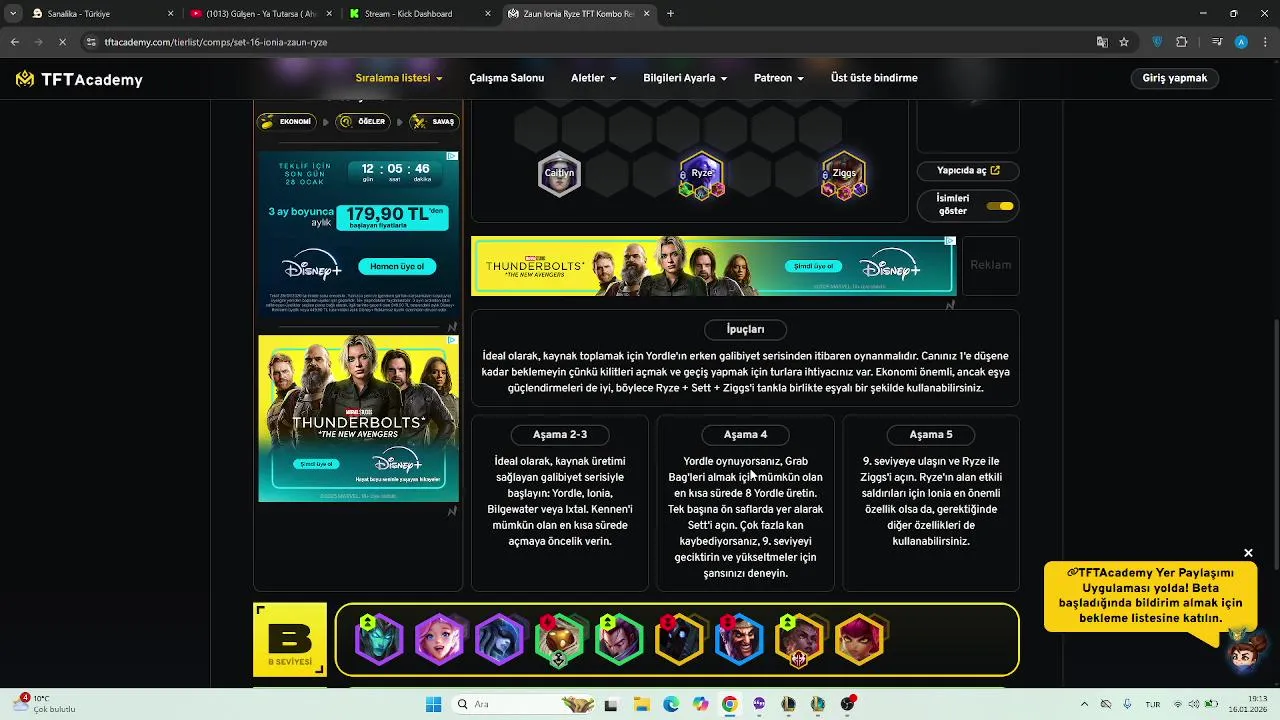The width and height of the screenshot is (1280, 720).
Task: Open the Thunderbolts poster ad in sidebar
Action: [358, 418]
